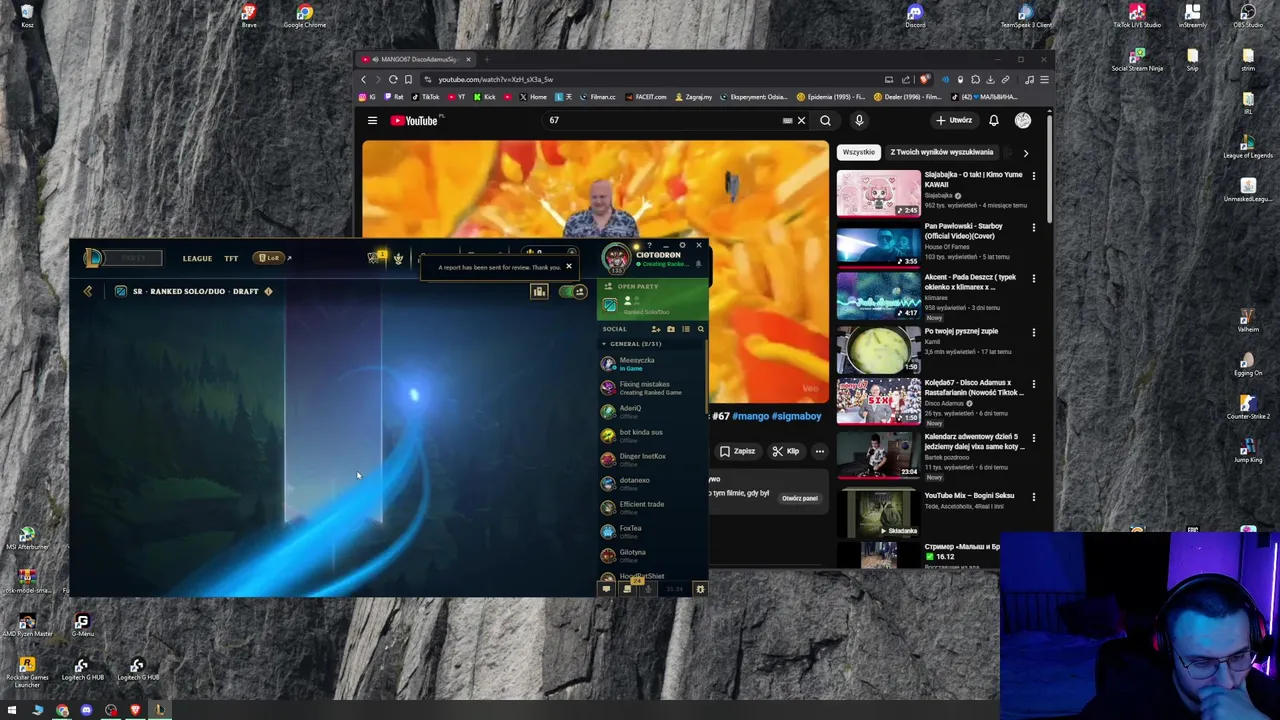Clear the YouTube search field
This screenshot has width=1280, height=720.
(801, 120)
